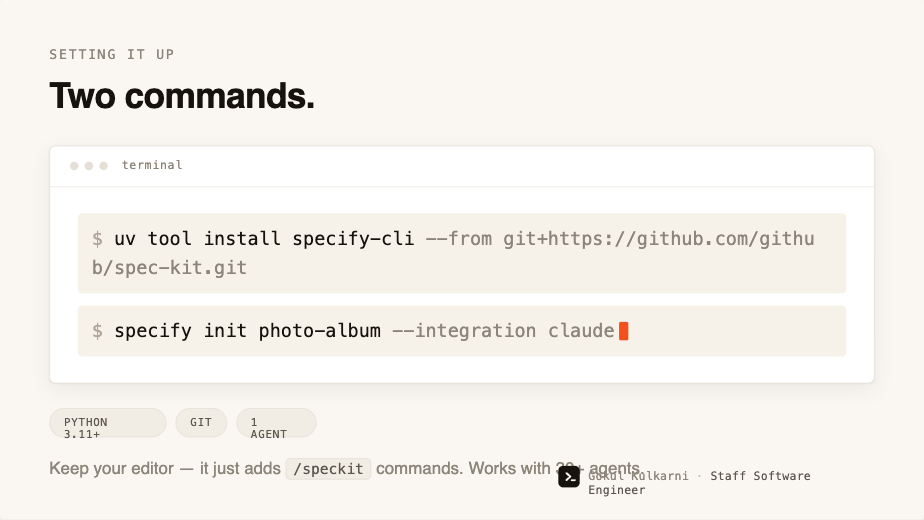The height and width of the screenshot is (520, 924).
Task: Click the dollar prompt before specify init
Action: (x=97, y=331)
